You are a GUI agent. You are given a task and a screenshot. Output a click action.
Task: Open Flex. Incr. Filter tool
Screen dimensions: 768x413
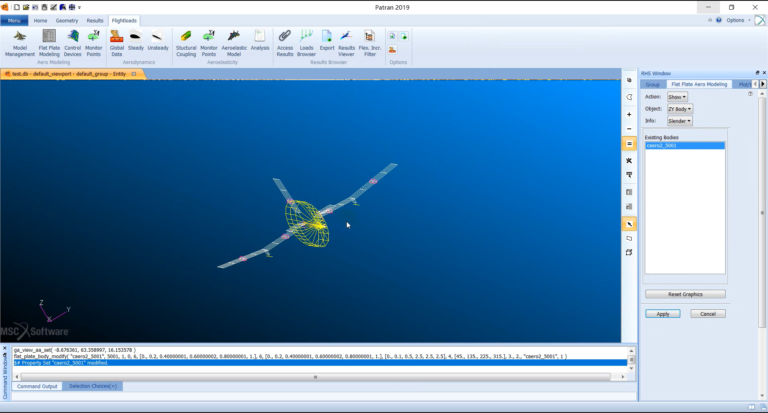pos(370,43)
